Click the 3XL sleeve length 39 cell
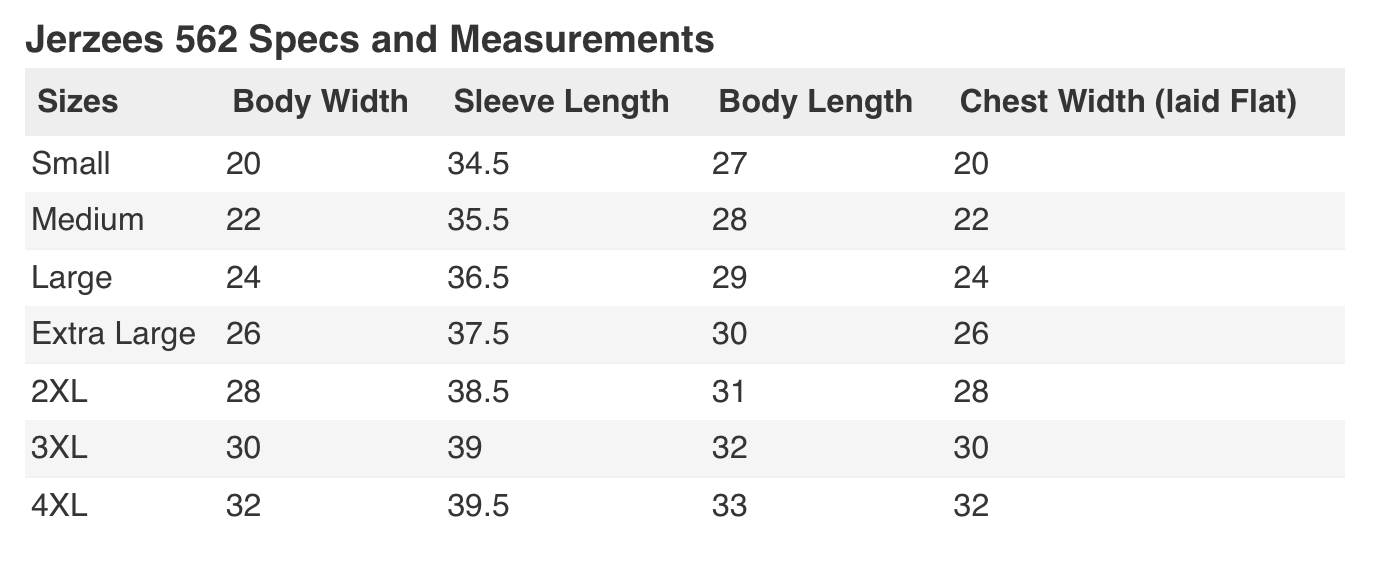This screenshot has width=1382, height=572. (x=465, y=448)
